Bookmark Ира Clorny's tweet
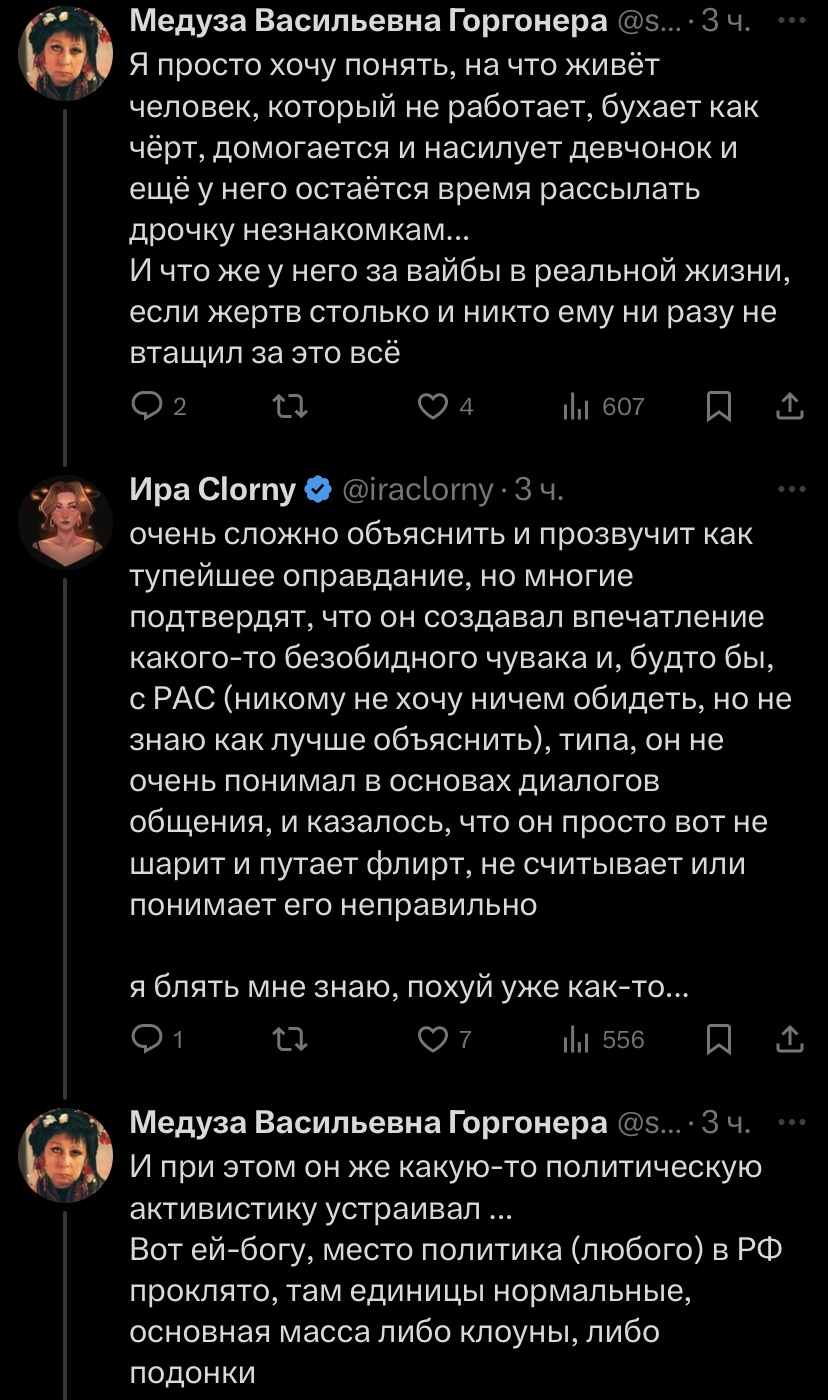This screenshot has width=828, height=1400. [718, 1039]
